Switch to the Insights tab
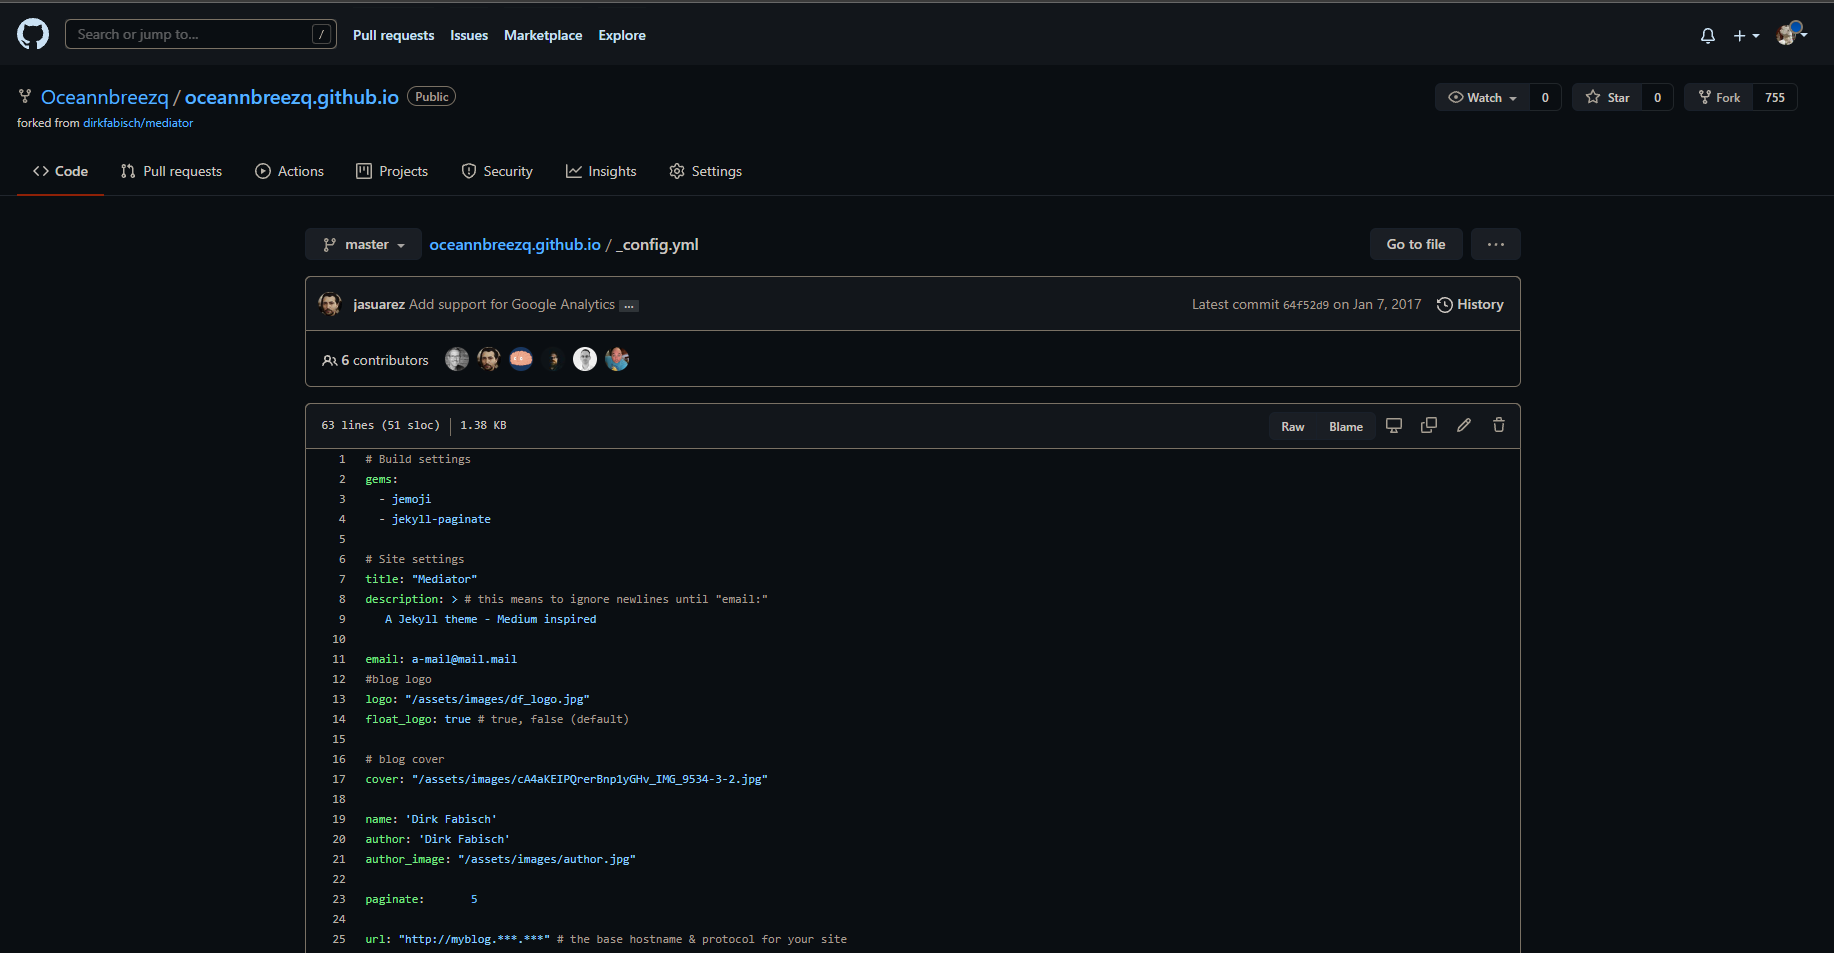1834x953 pixels. click(x=601, y=171)
